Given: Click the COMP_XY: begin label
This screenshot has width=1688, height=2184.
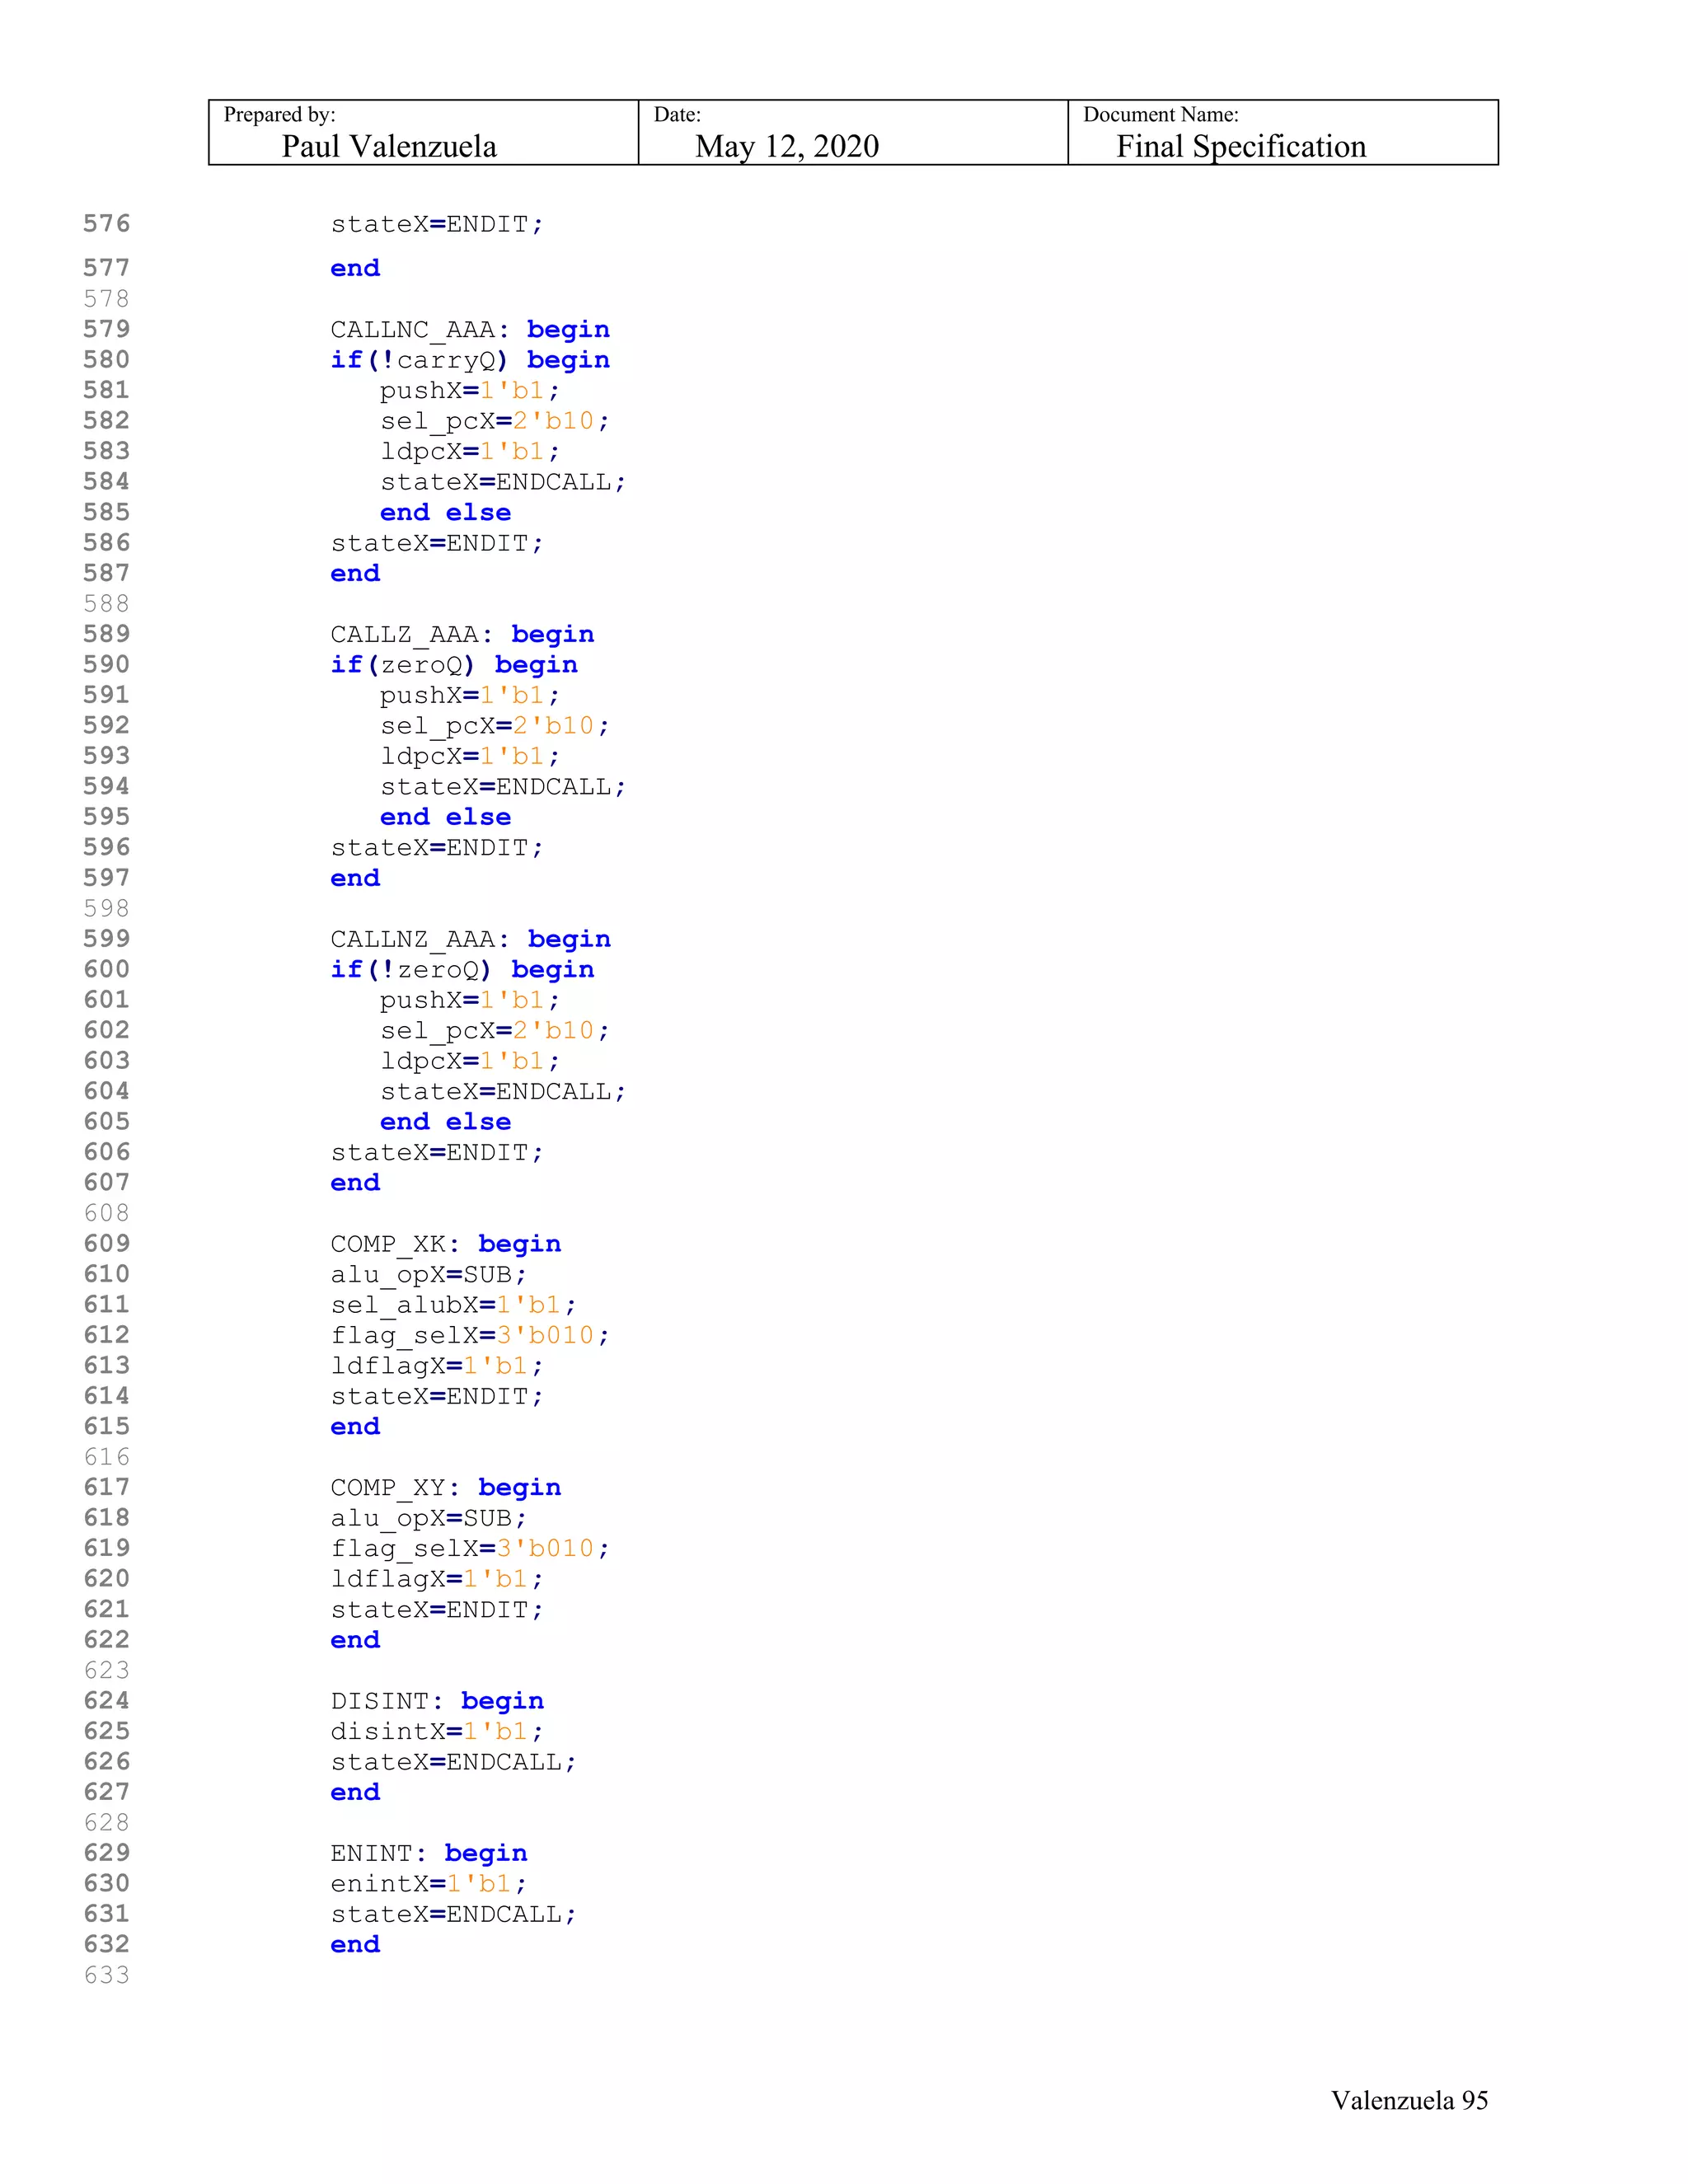Looking at the screenshot, I should tap(446, 1488).
